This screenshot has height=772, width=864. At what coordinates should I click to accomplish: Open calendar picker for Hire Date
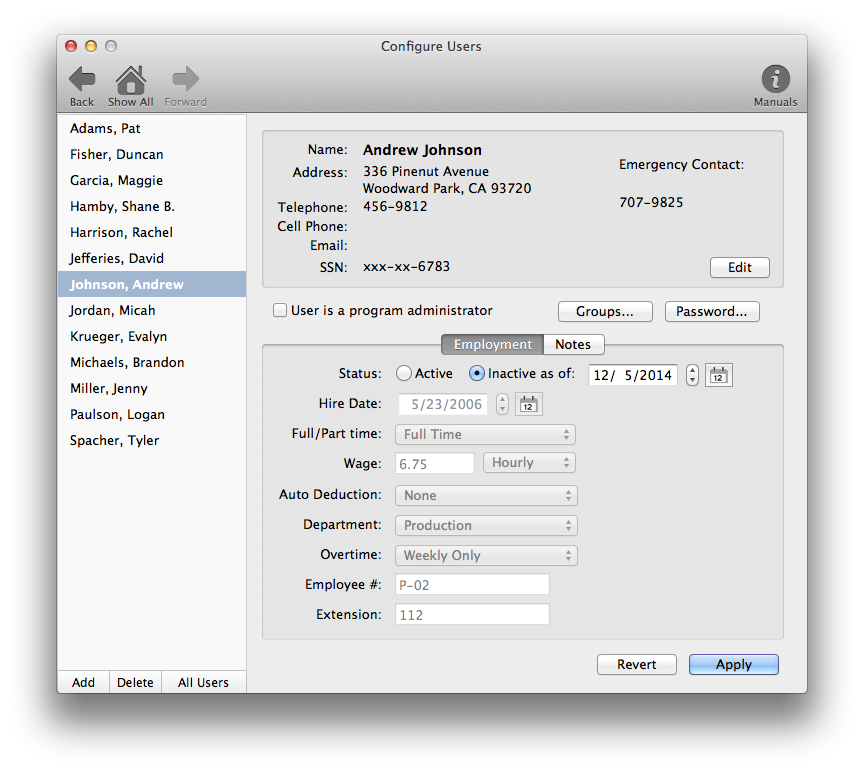[x=528, y=404]
